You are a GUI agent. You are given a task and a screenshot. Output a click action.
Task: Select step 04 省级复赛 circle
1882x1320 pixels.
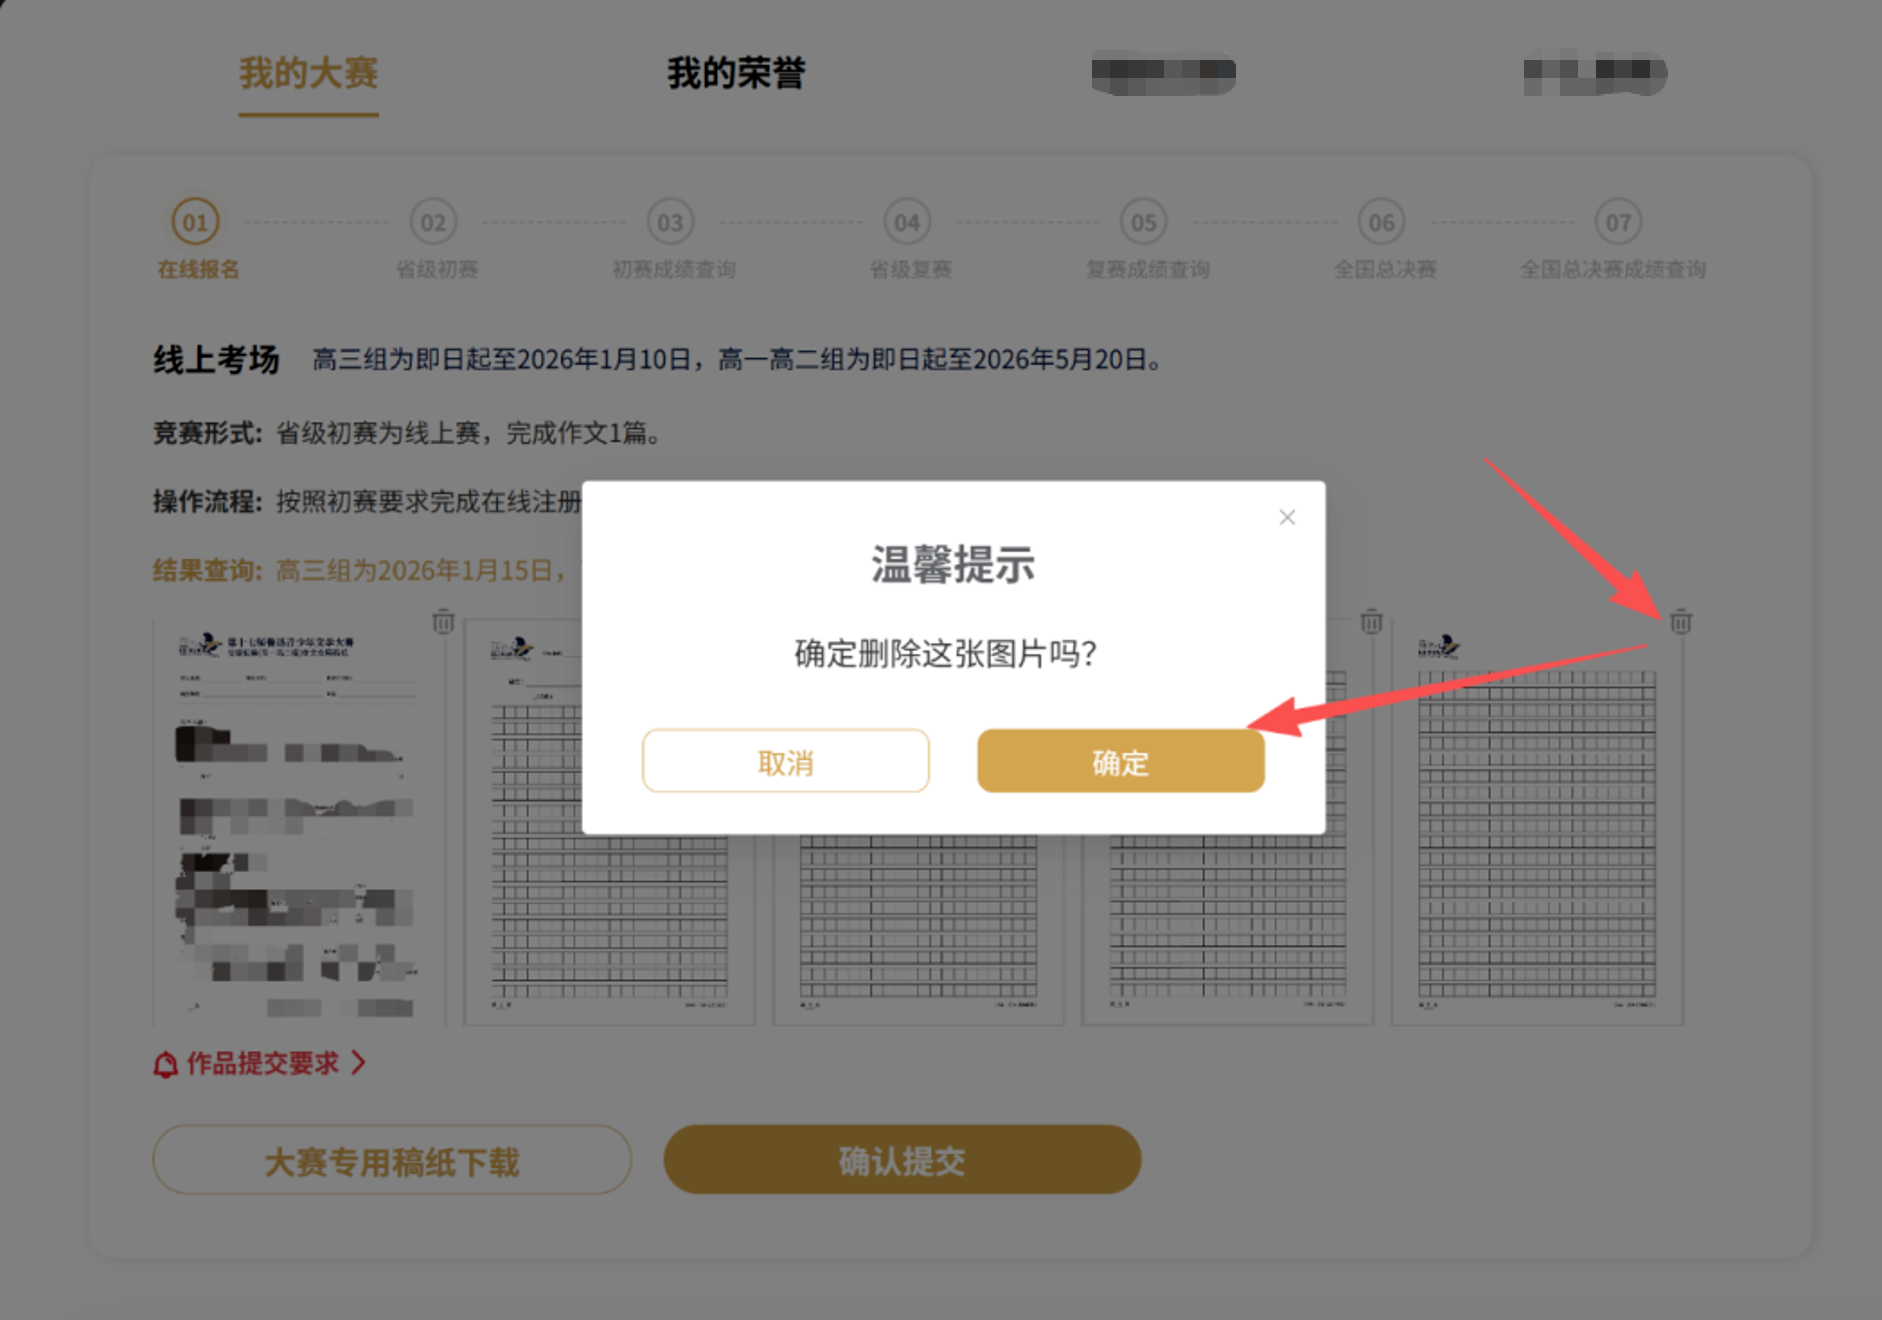(x=907, y=222)
